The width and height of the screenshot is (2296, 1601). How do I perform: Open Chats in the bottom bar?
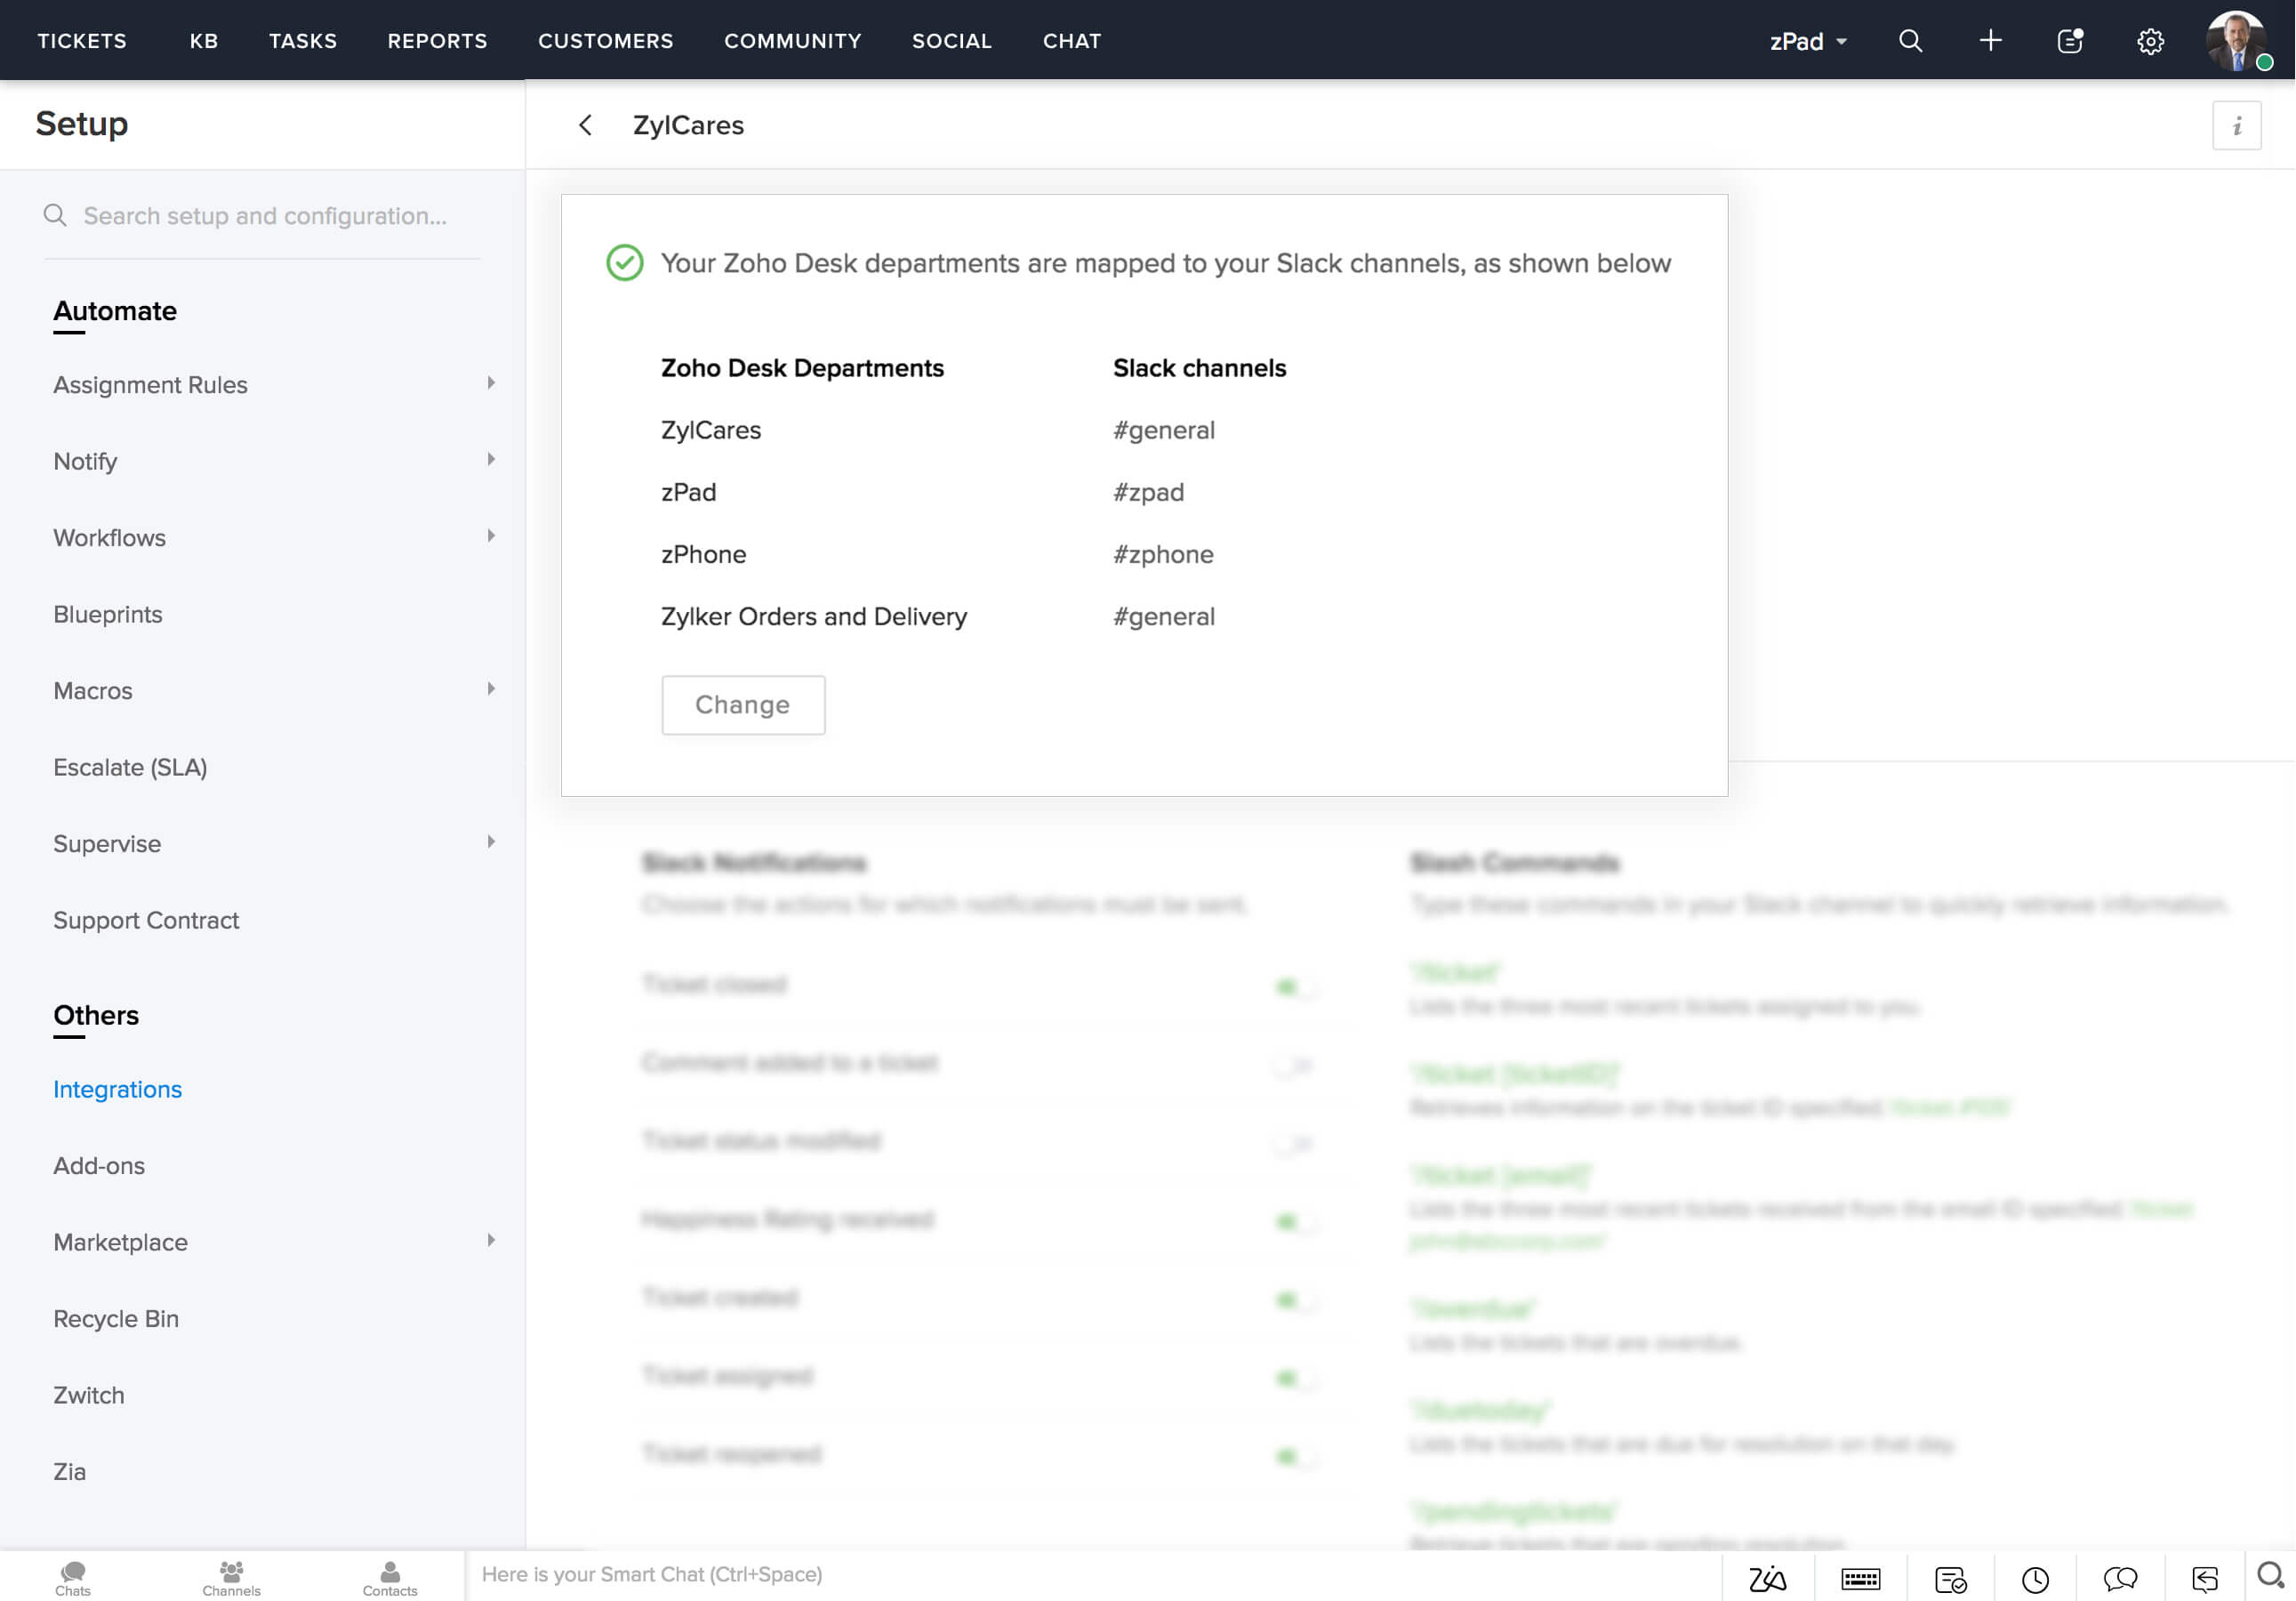73,1578
